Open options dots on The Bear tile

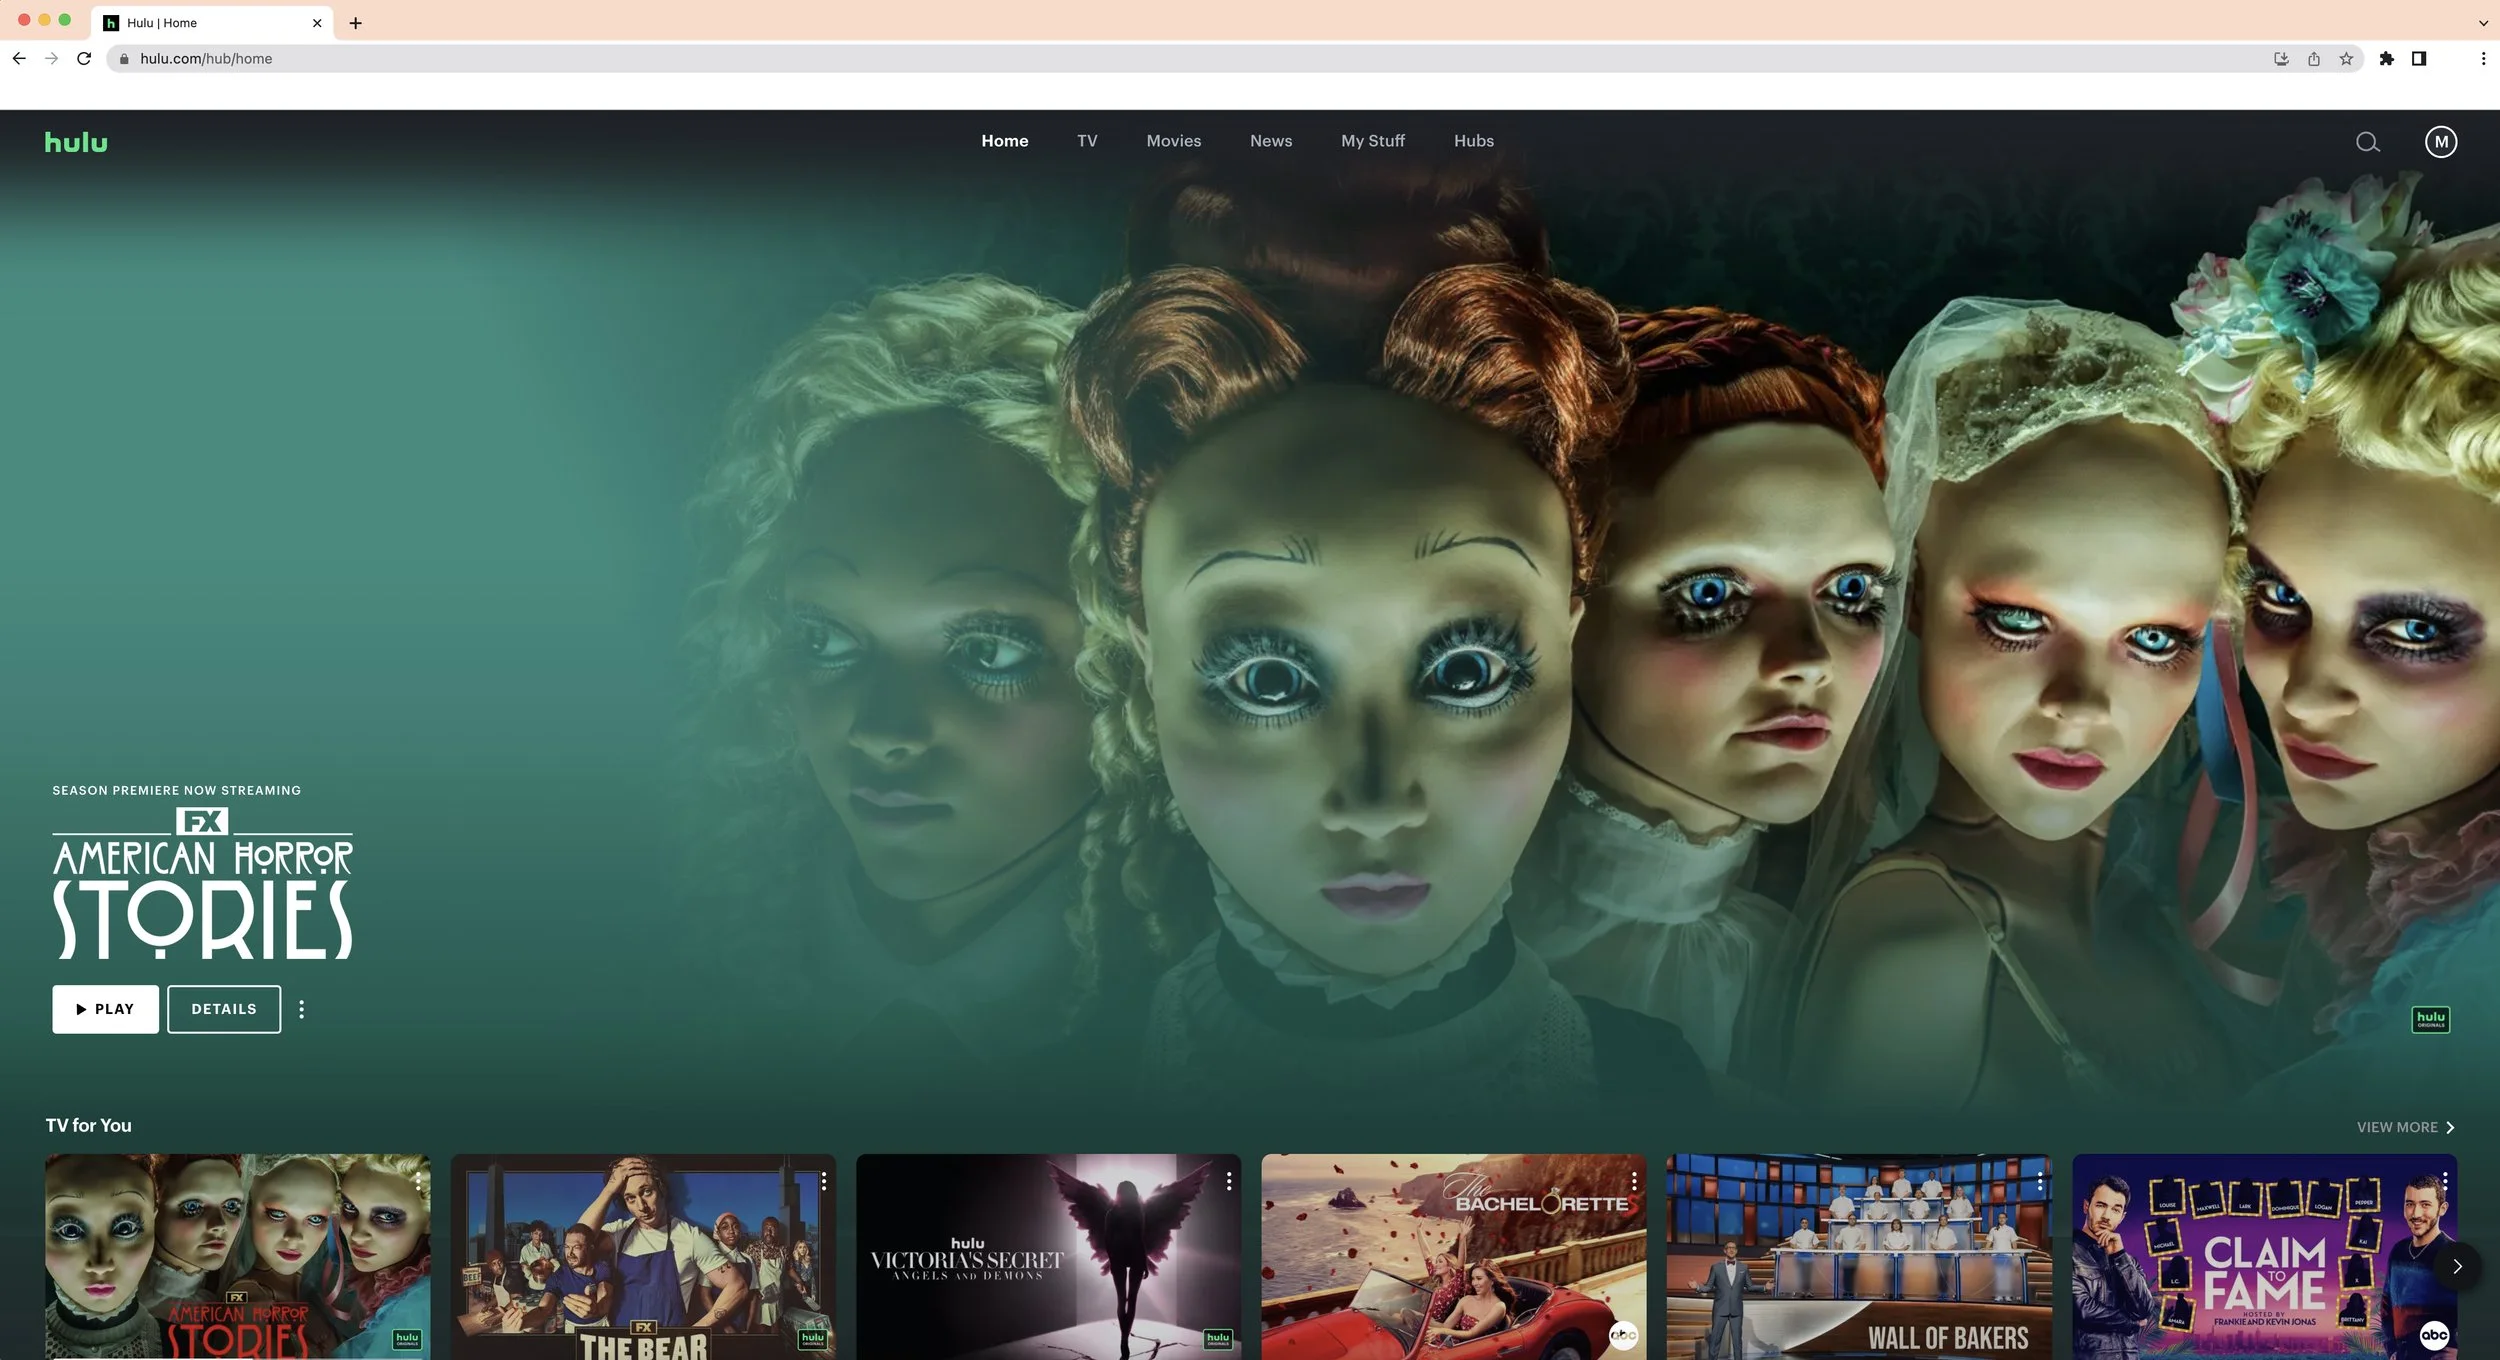(824, 1182)
